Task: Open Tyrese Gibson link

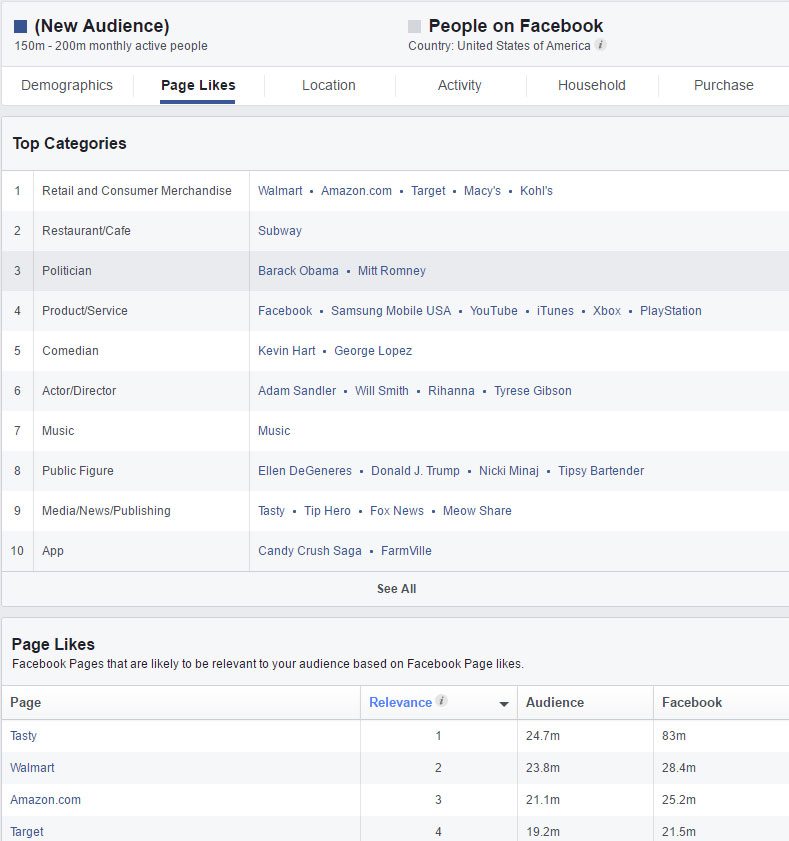Action: pos(533,391)
